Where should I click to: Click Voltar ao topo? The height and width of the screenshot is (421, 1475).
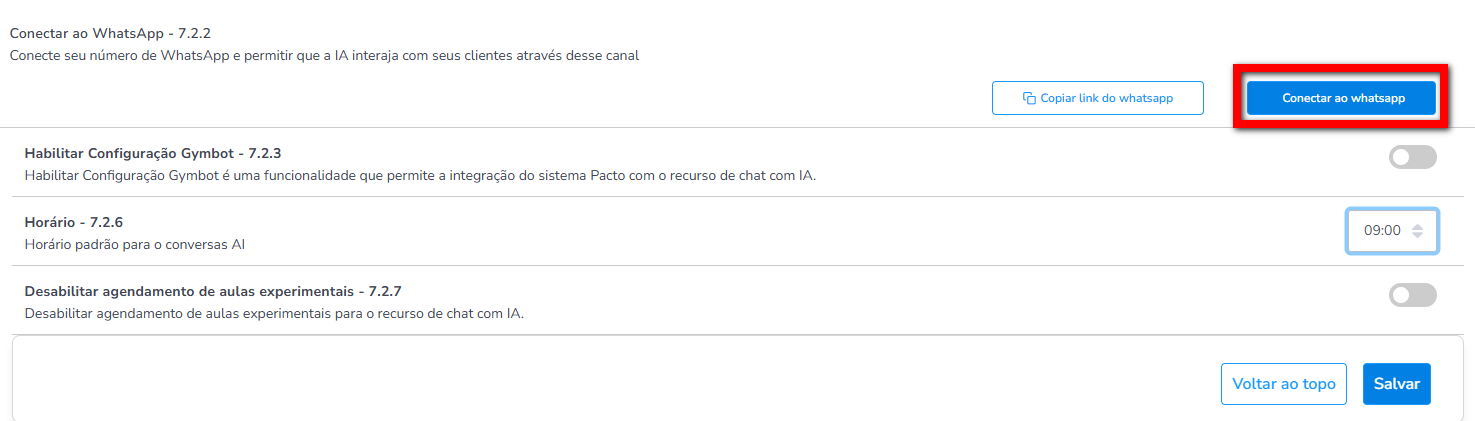pos(1284,384)
